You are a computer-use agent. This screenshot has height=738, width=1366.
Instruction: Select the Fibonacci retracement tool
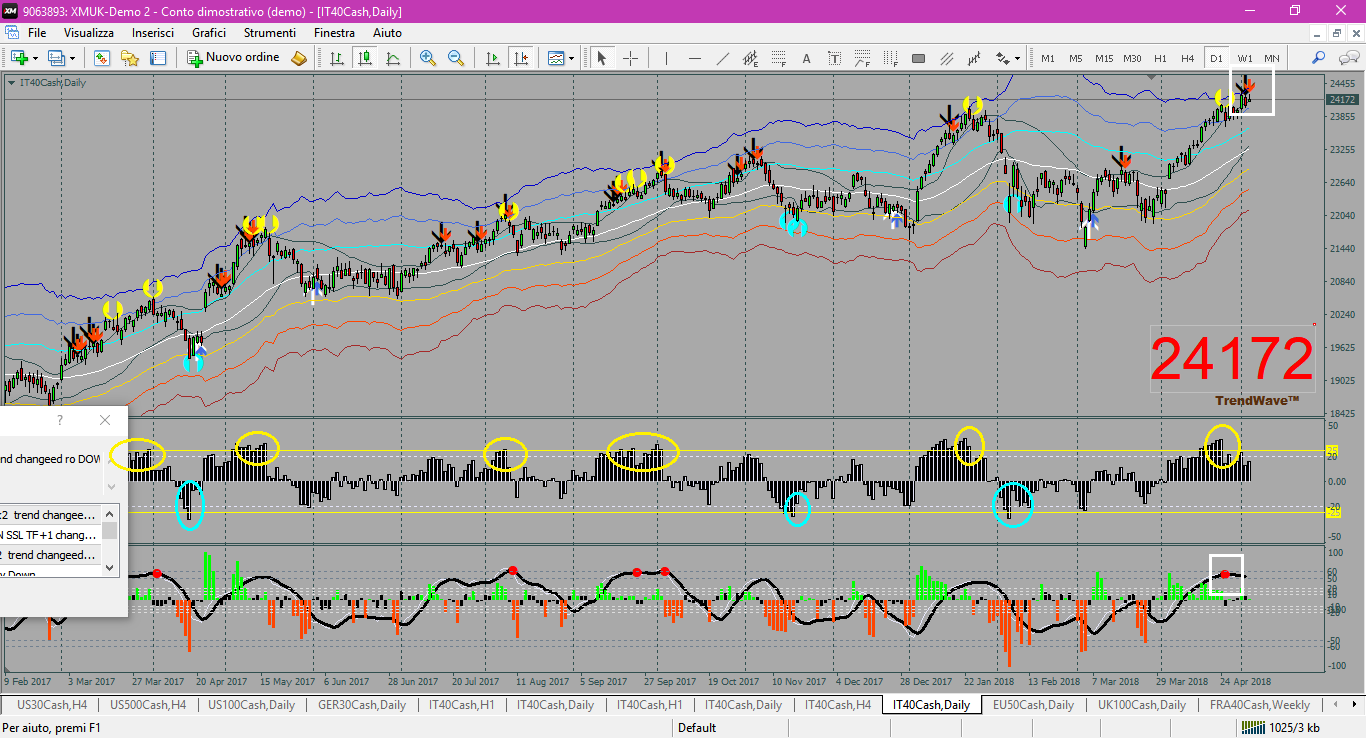pos(778,58)
